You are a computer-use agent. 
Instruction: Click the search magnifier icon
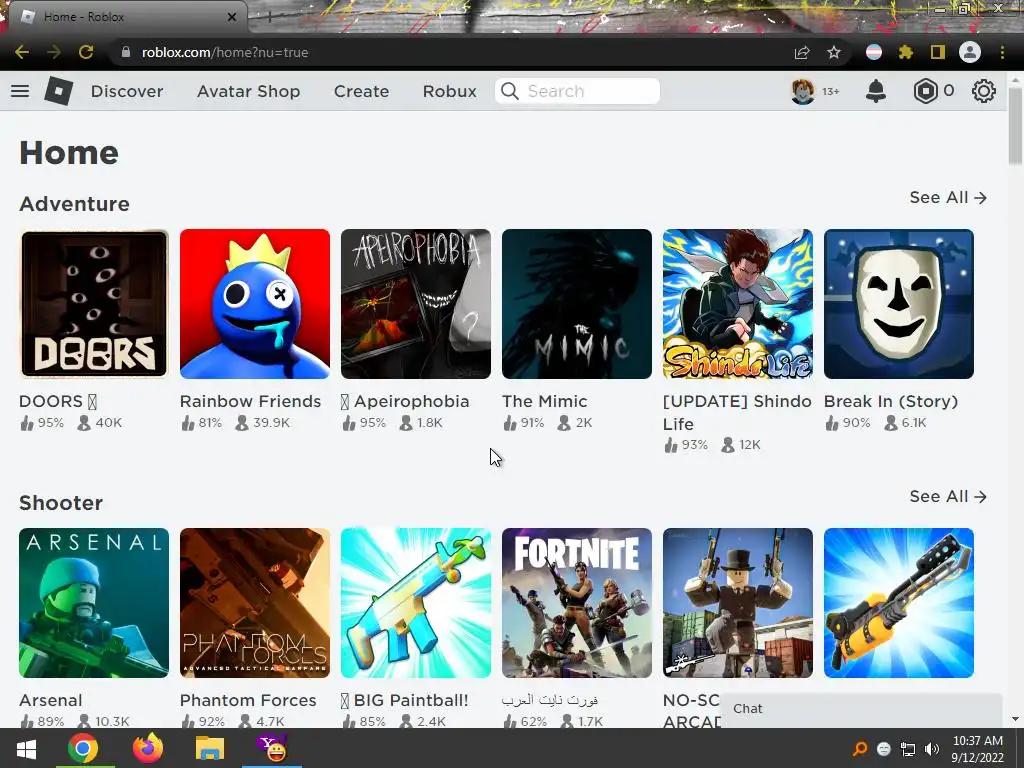point(510,91)
